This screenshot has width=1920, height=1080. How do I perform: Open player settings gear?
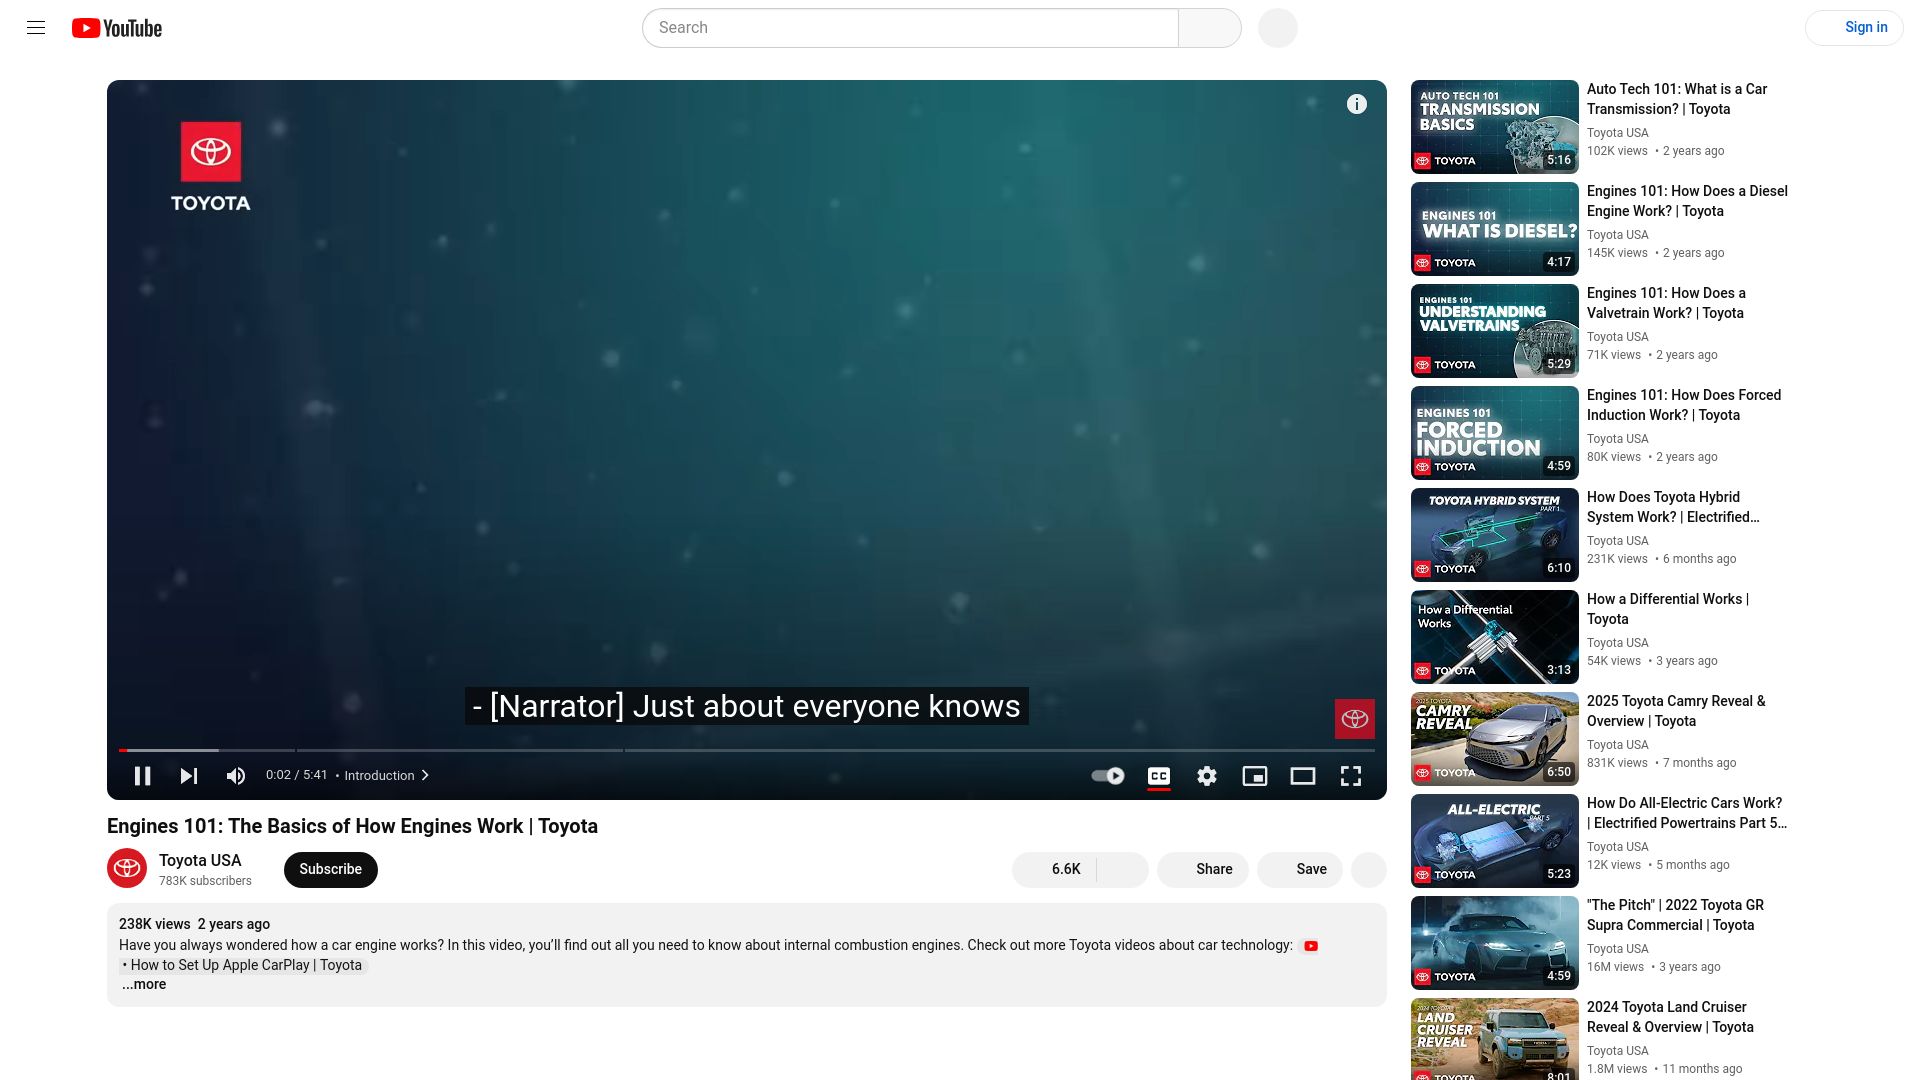(1207, 776)
